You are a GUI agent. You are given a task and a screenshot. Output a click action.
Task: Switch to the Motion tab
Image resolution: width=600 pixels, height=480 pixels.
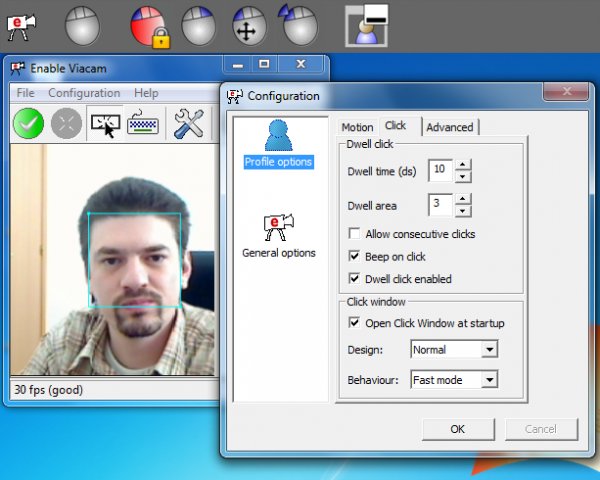[357, 127]
